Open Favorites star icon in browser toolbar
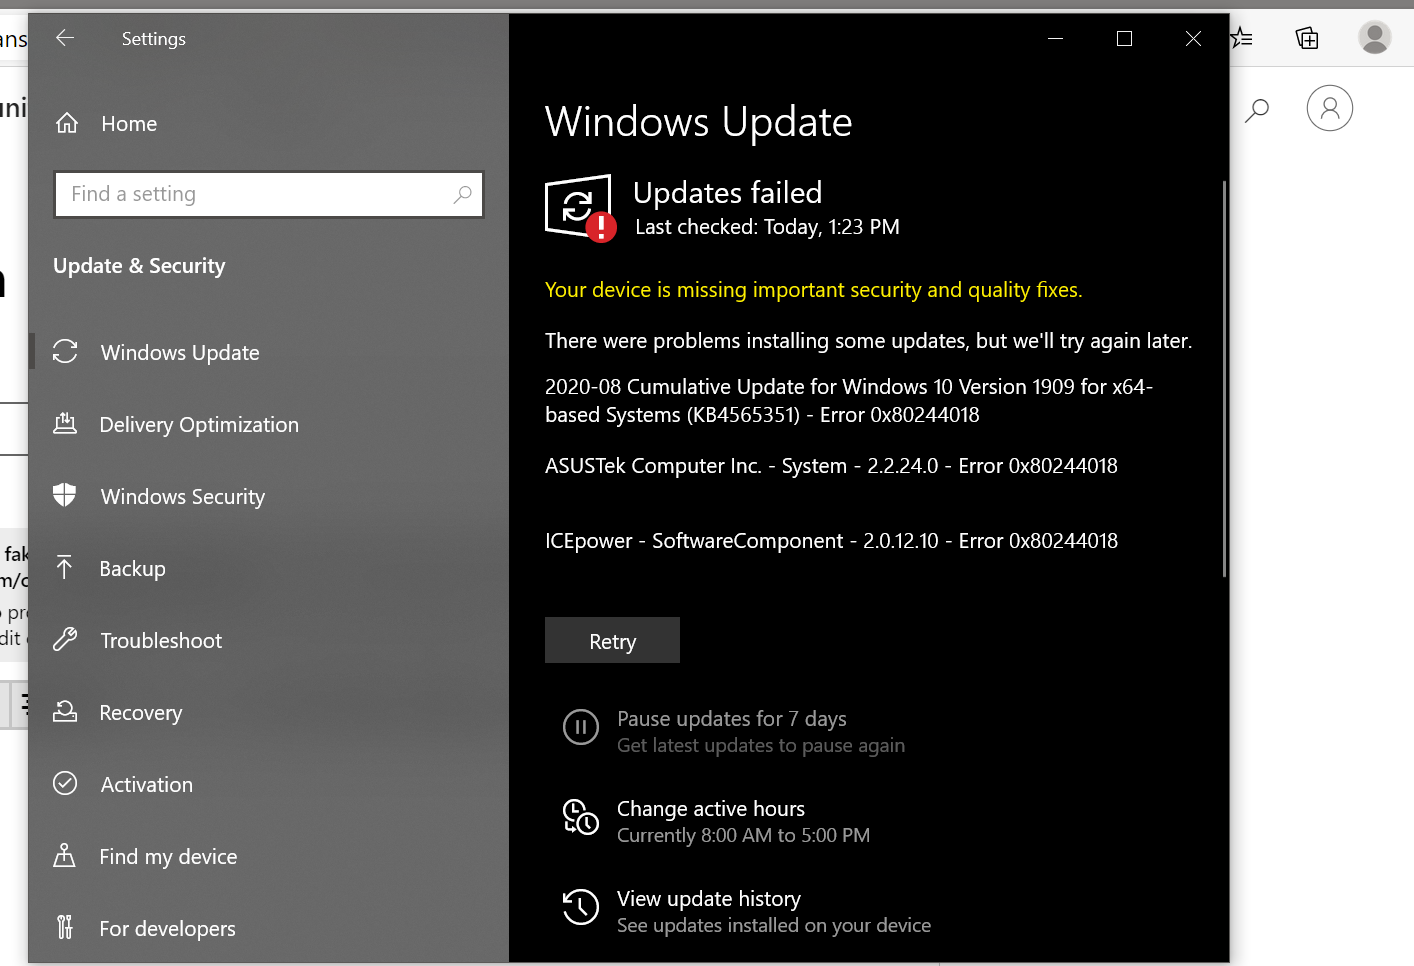This screenshot has height=966, width=1414. coord(1242,38)
